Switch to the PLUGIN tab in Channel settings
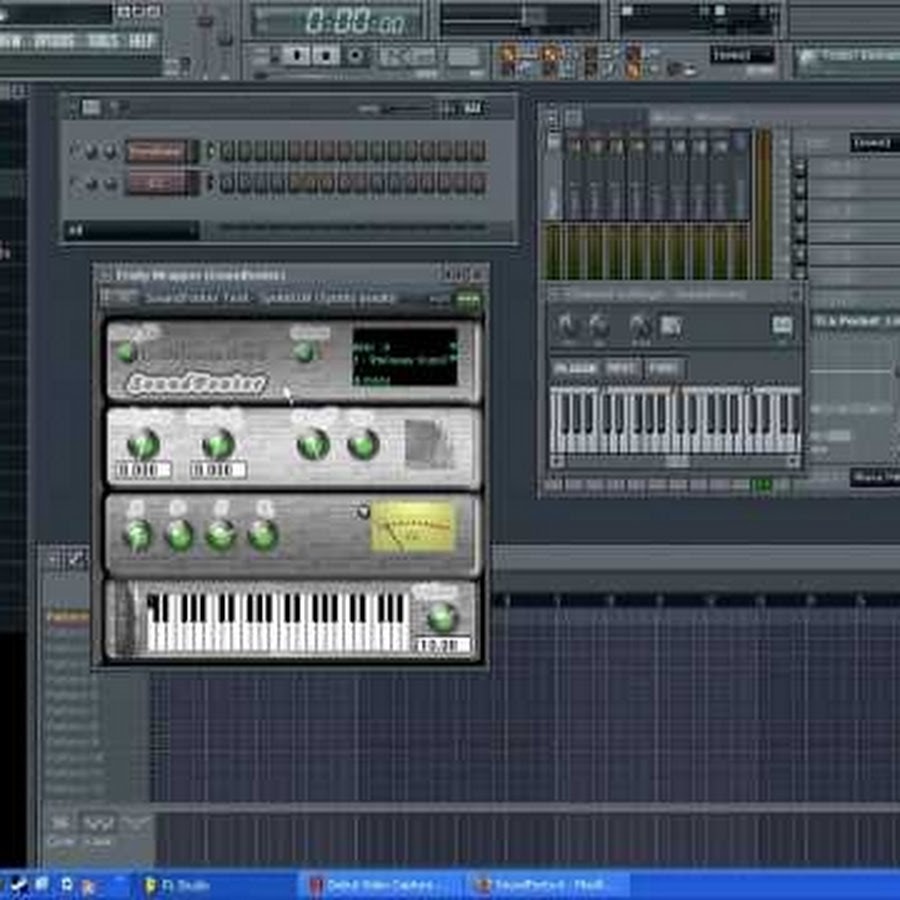Image resolution: width=900 pixels, height=900 pixels. pyautogui.click(x=575, y=368)
